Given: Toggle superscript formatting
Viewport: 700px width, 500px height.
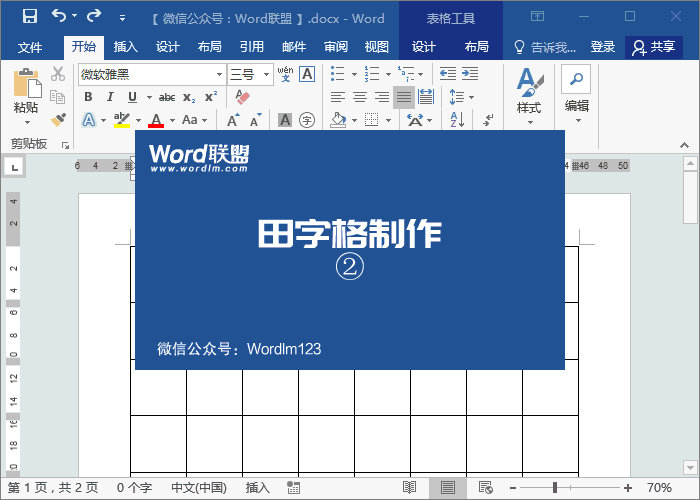Looking at the screenshot, I should [x=211, y=97].
